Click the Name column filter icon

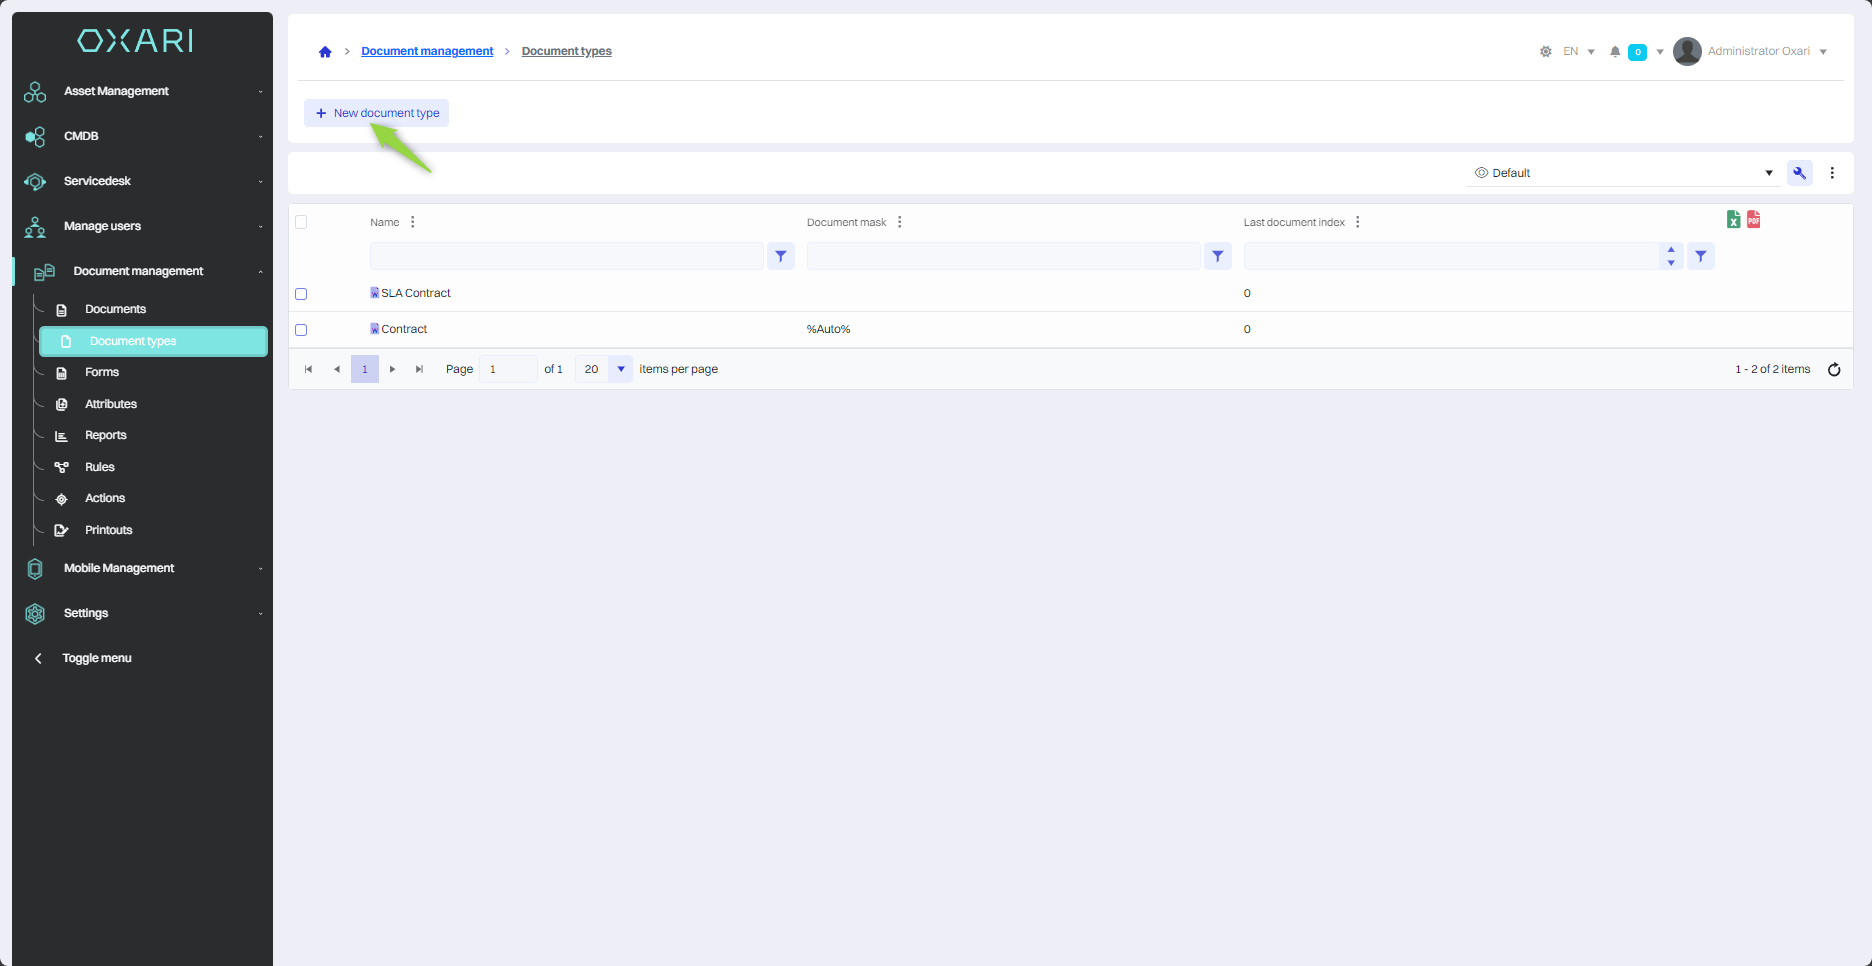point(781,257)
